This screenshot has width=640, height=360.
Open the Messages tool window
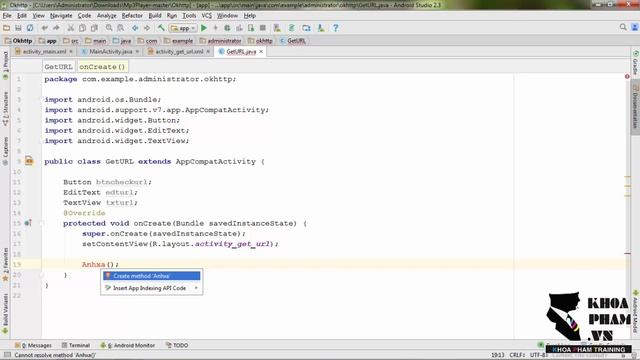pyautogui.click(x=33, y=345)
